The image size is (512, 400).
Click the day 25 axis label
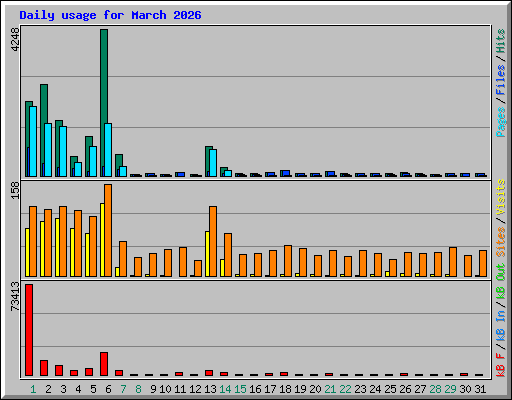click(x=390, y=389)
